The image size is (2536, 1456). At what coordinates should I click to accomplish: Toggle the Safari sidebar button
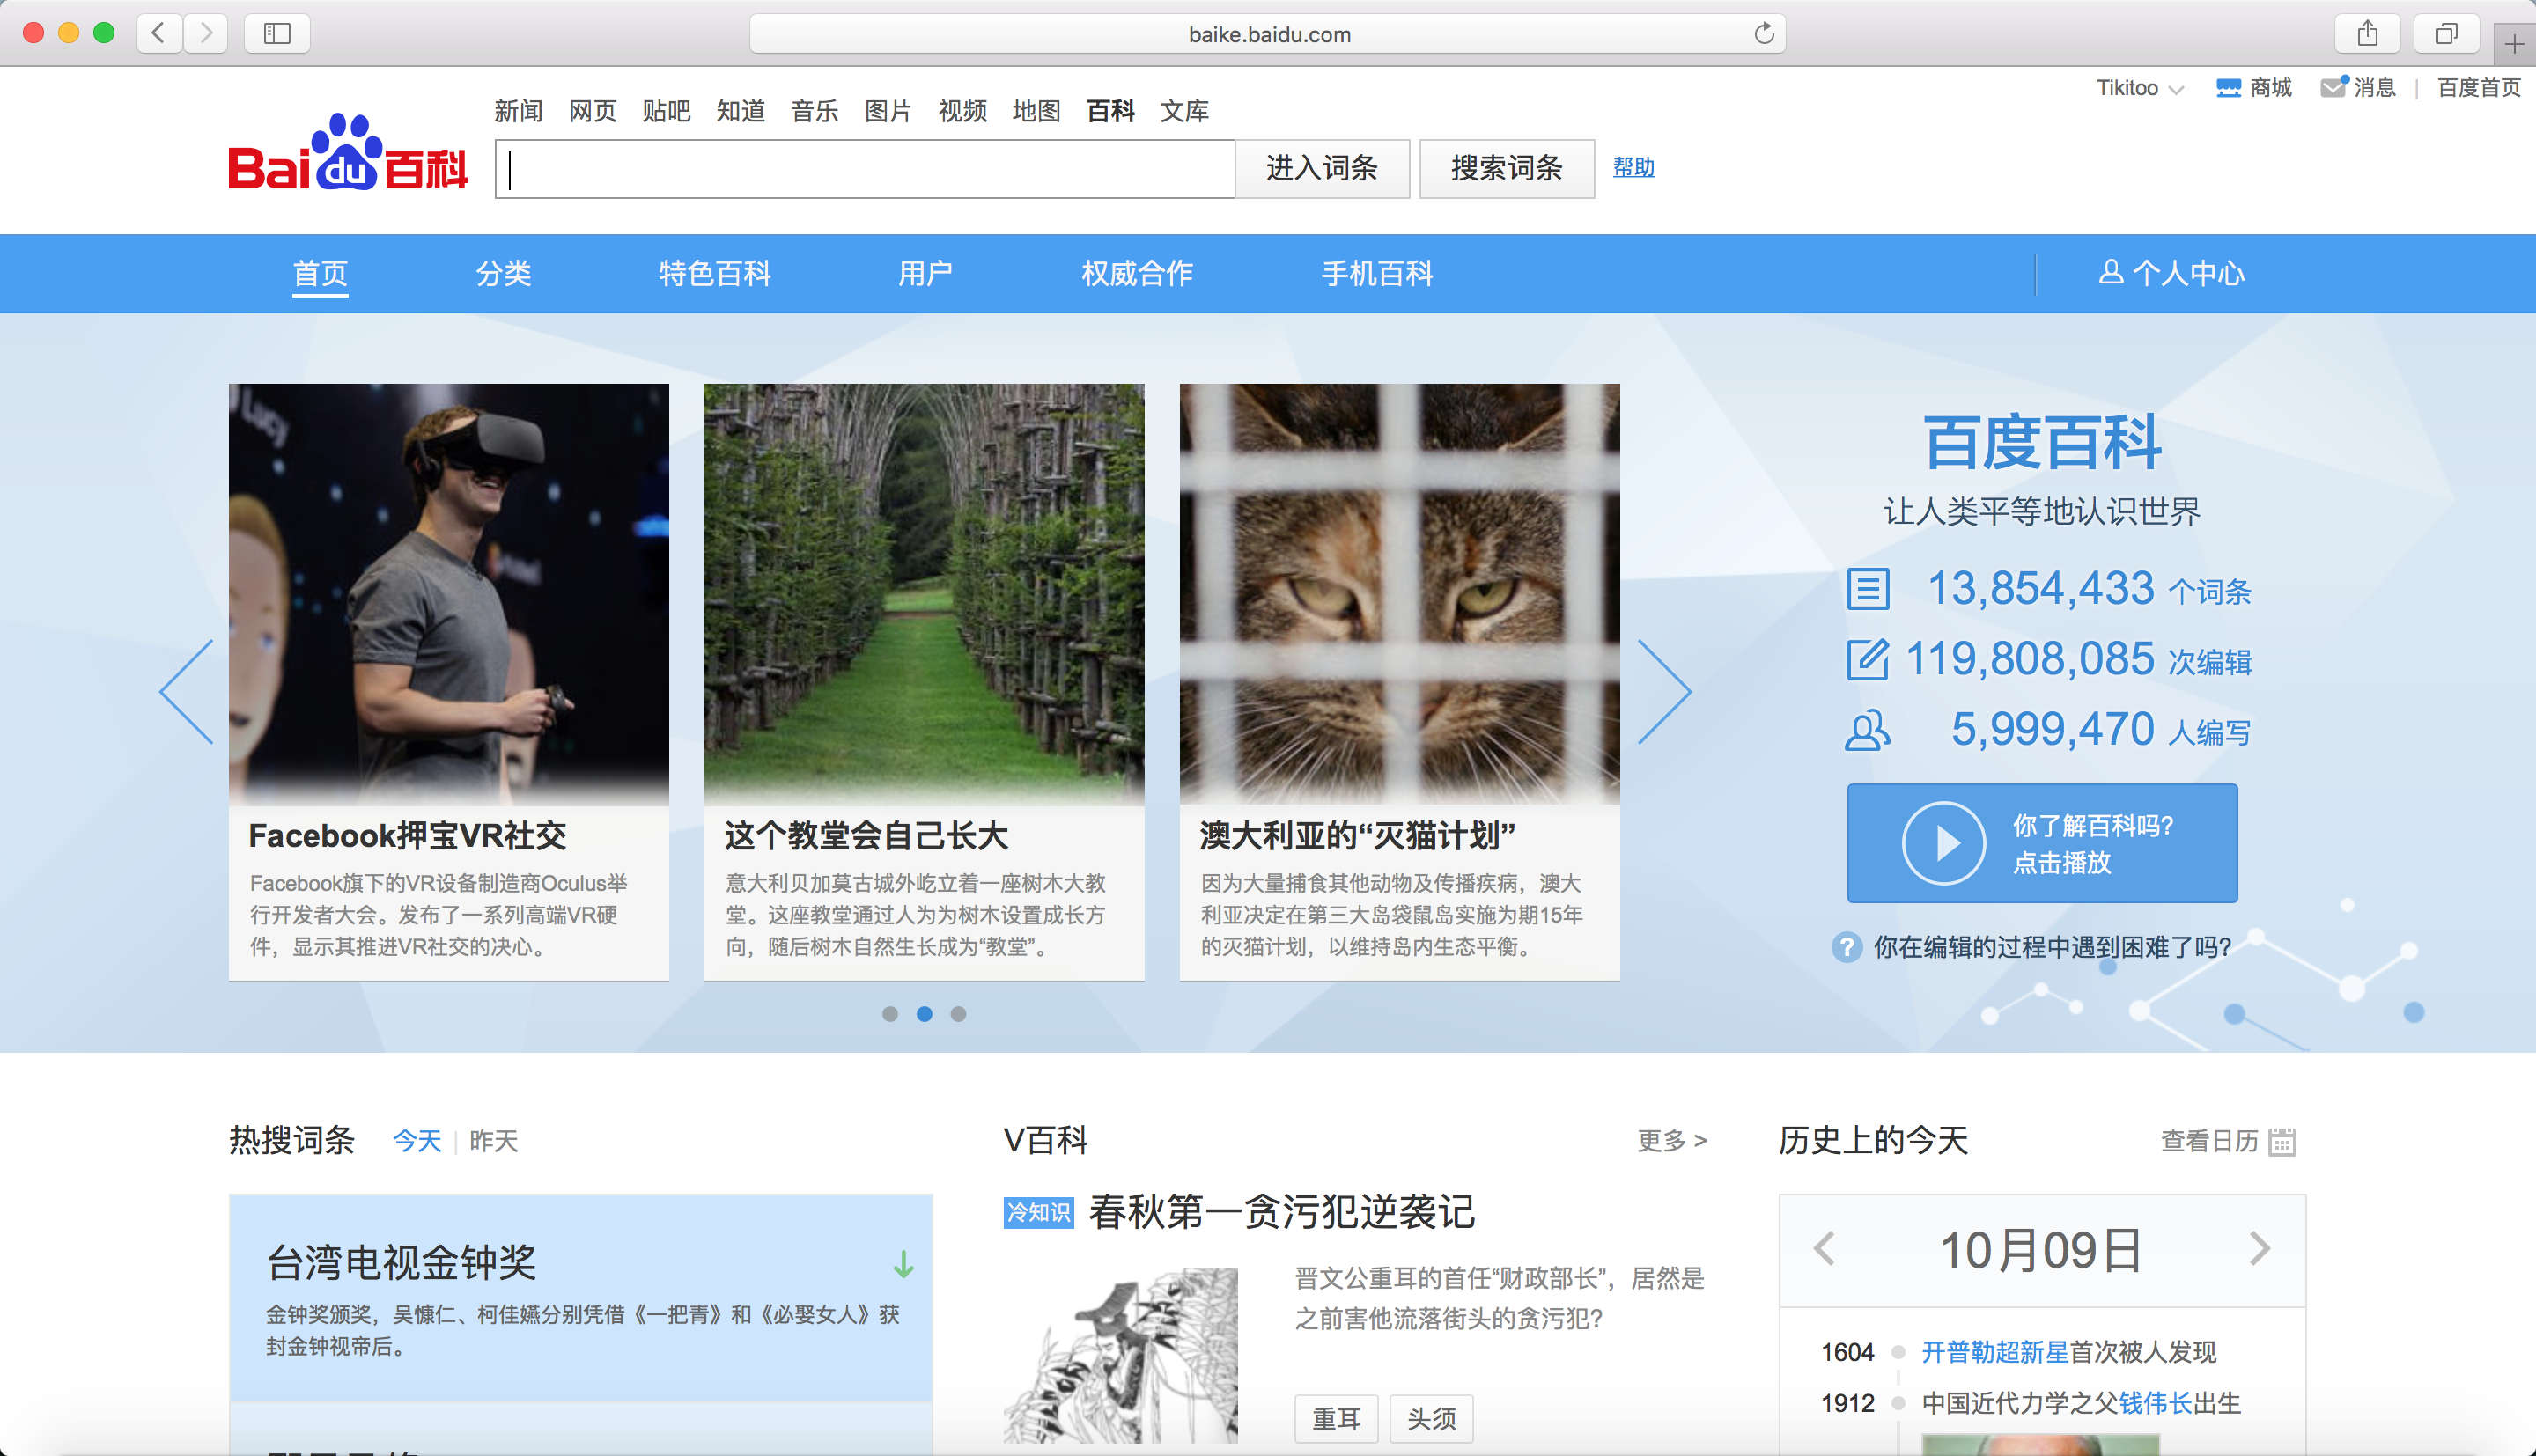click(277, 33)
